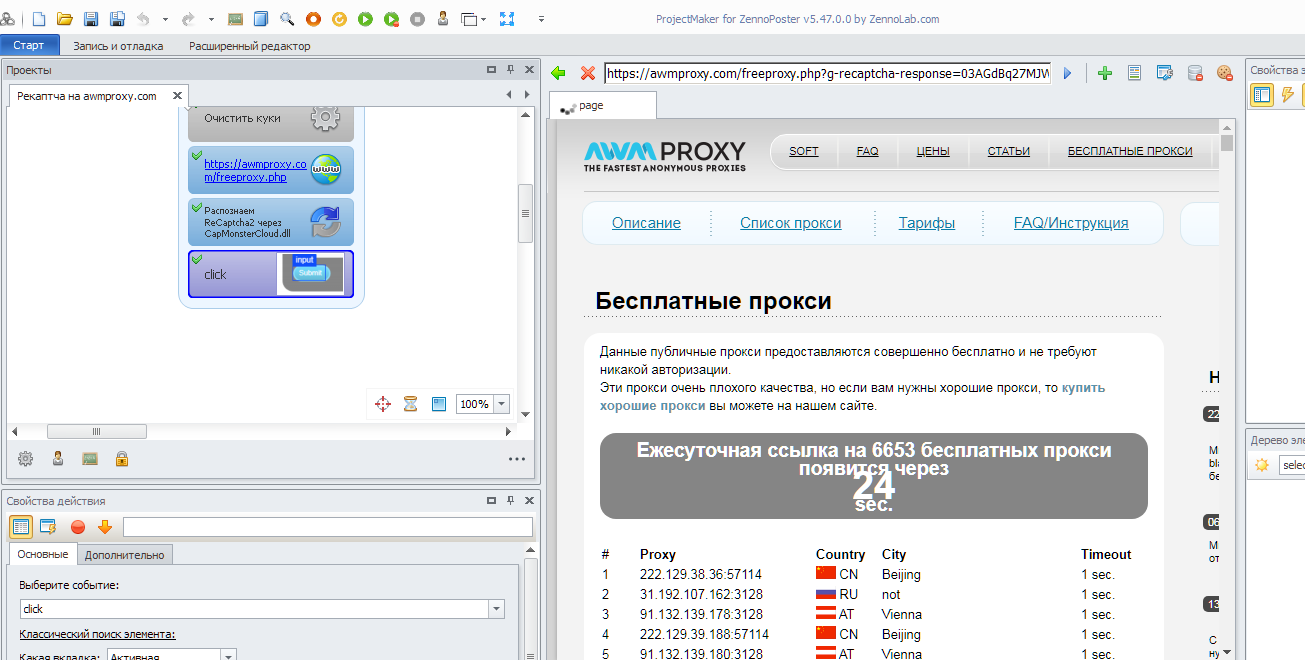Open project settings gear icon below canvas
Viewport: 1305px width, 660px height.
click(25, 459)
